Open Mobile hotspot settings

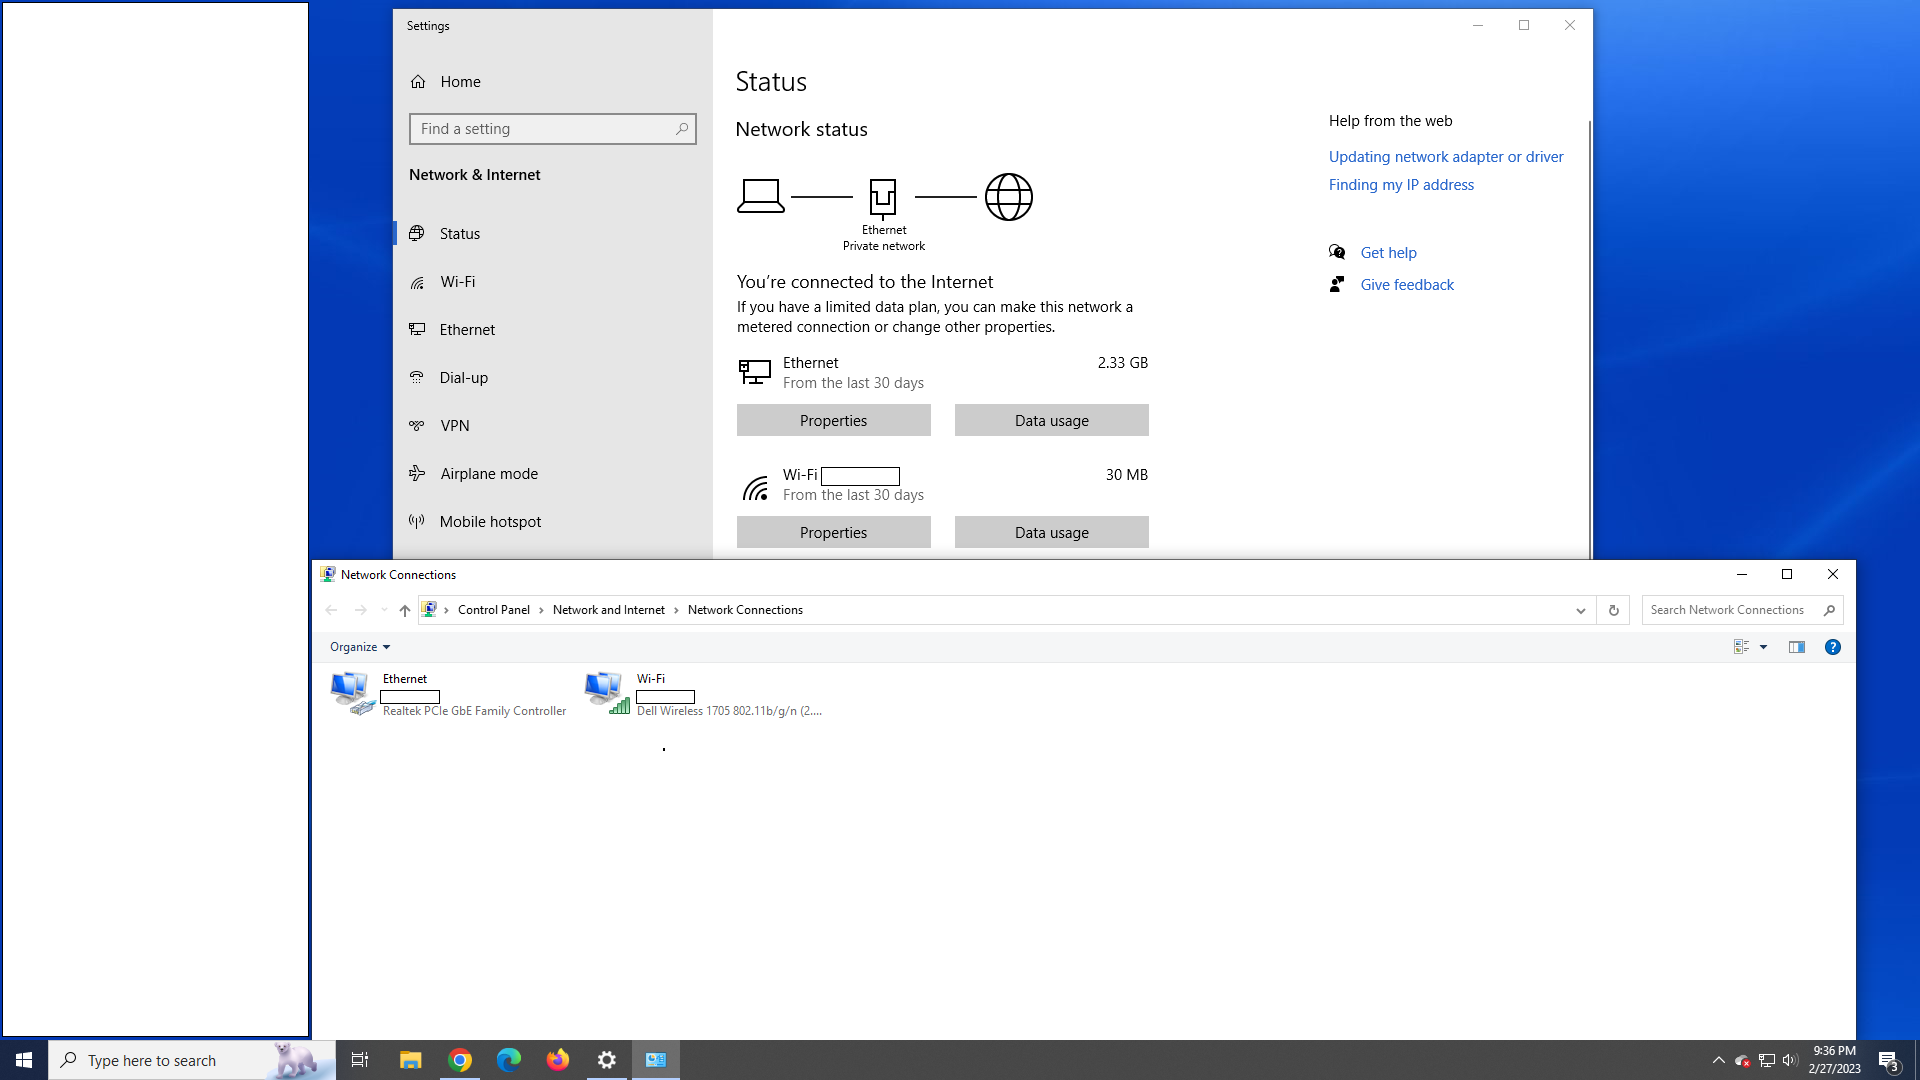[490, 522]
